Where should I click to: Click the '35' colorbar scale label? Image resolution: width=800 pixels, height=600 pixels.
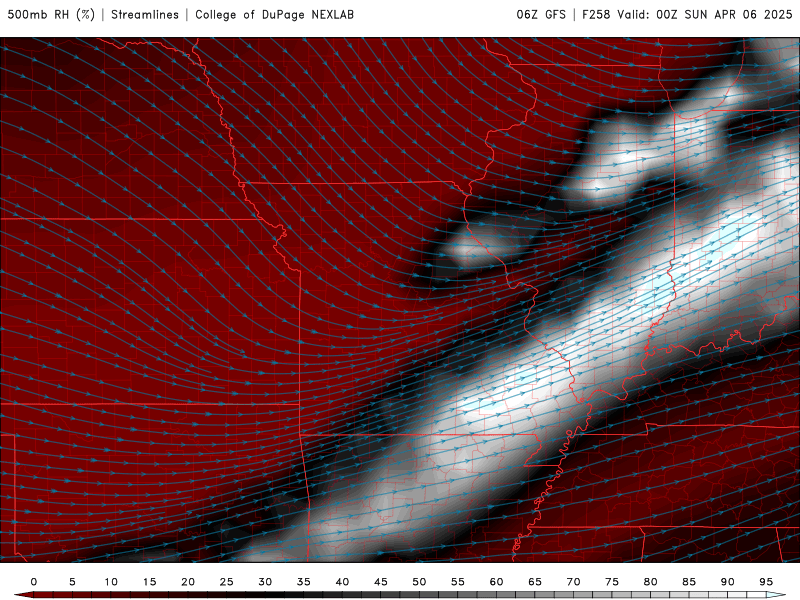(304, 582)
